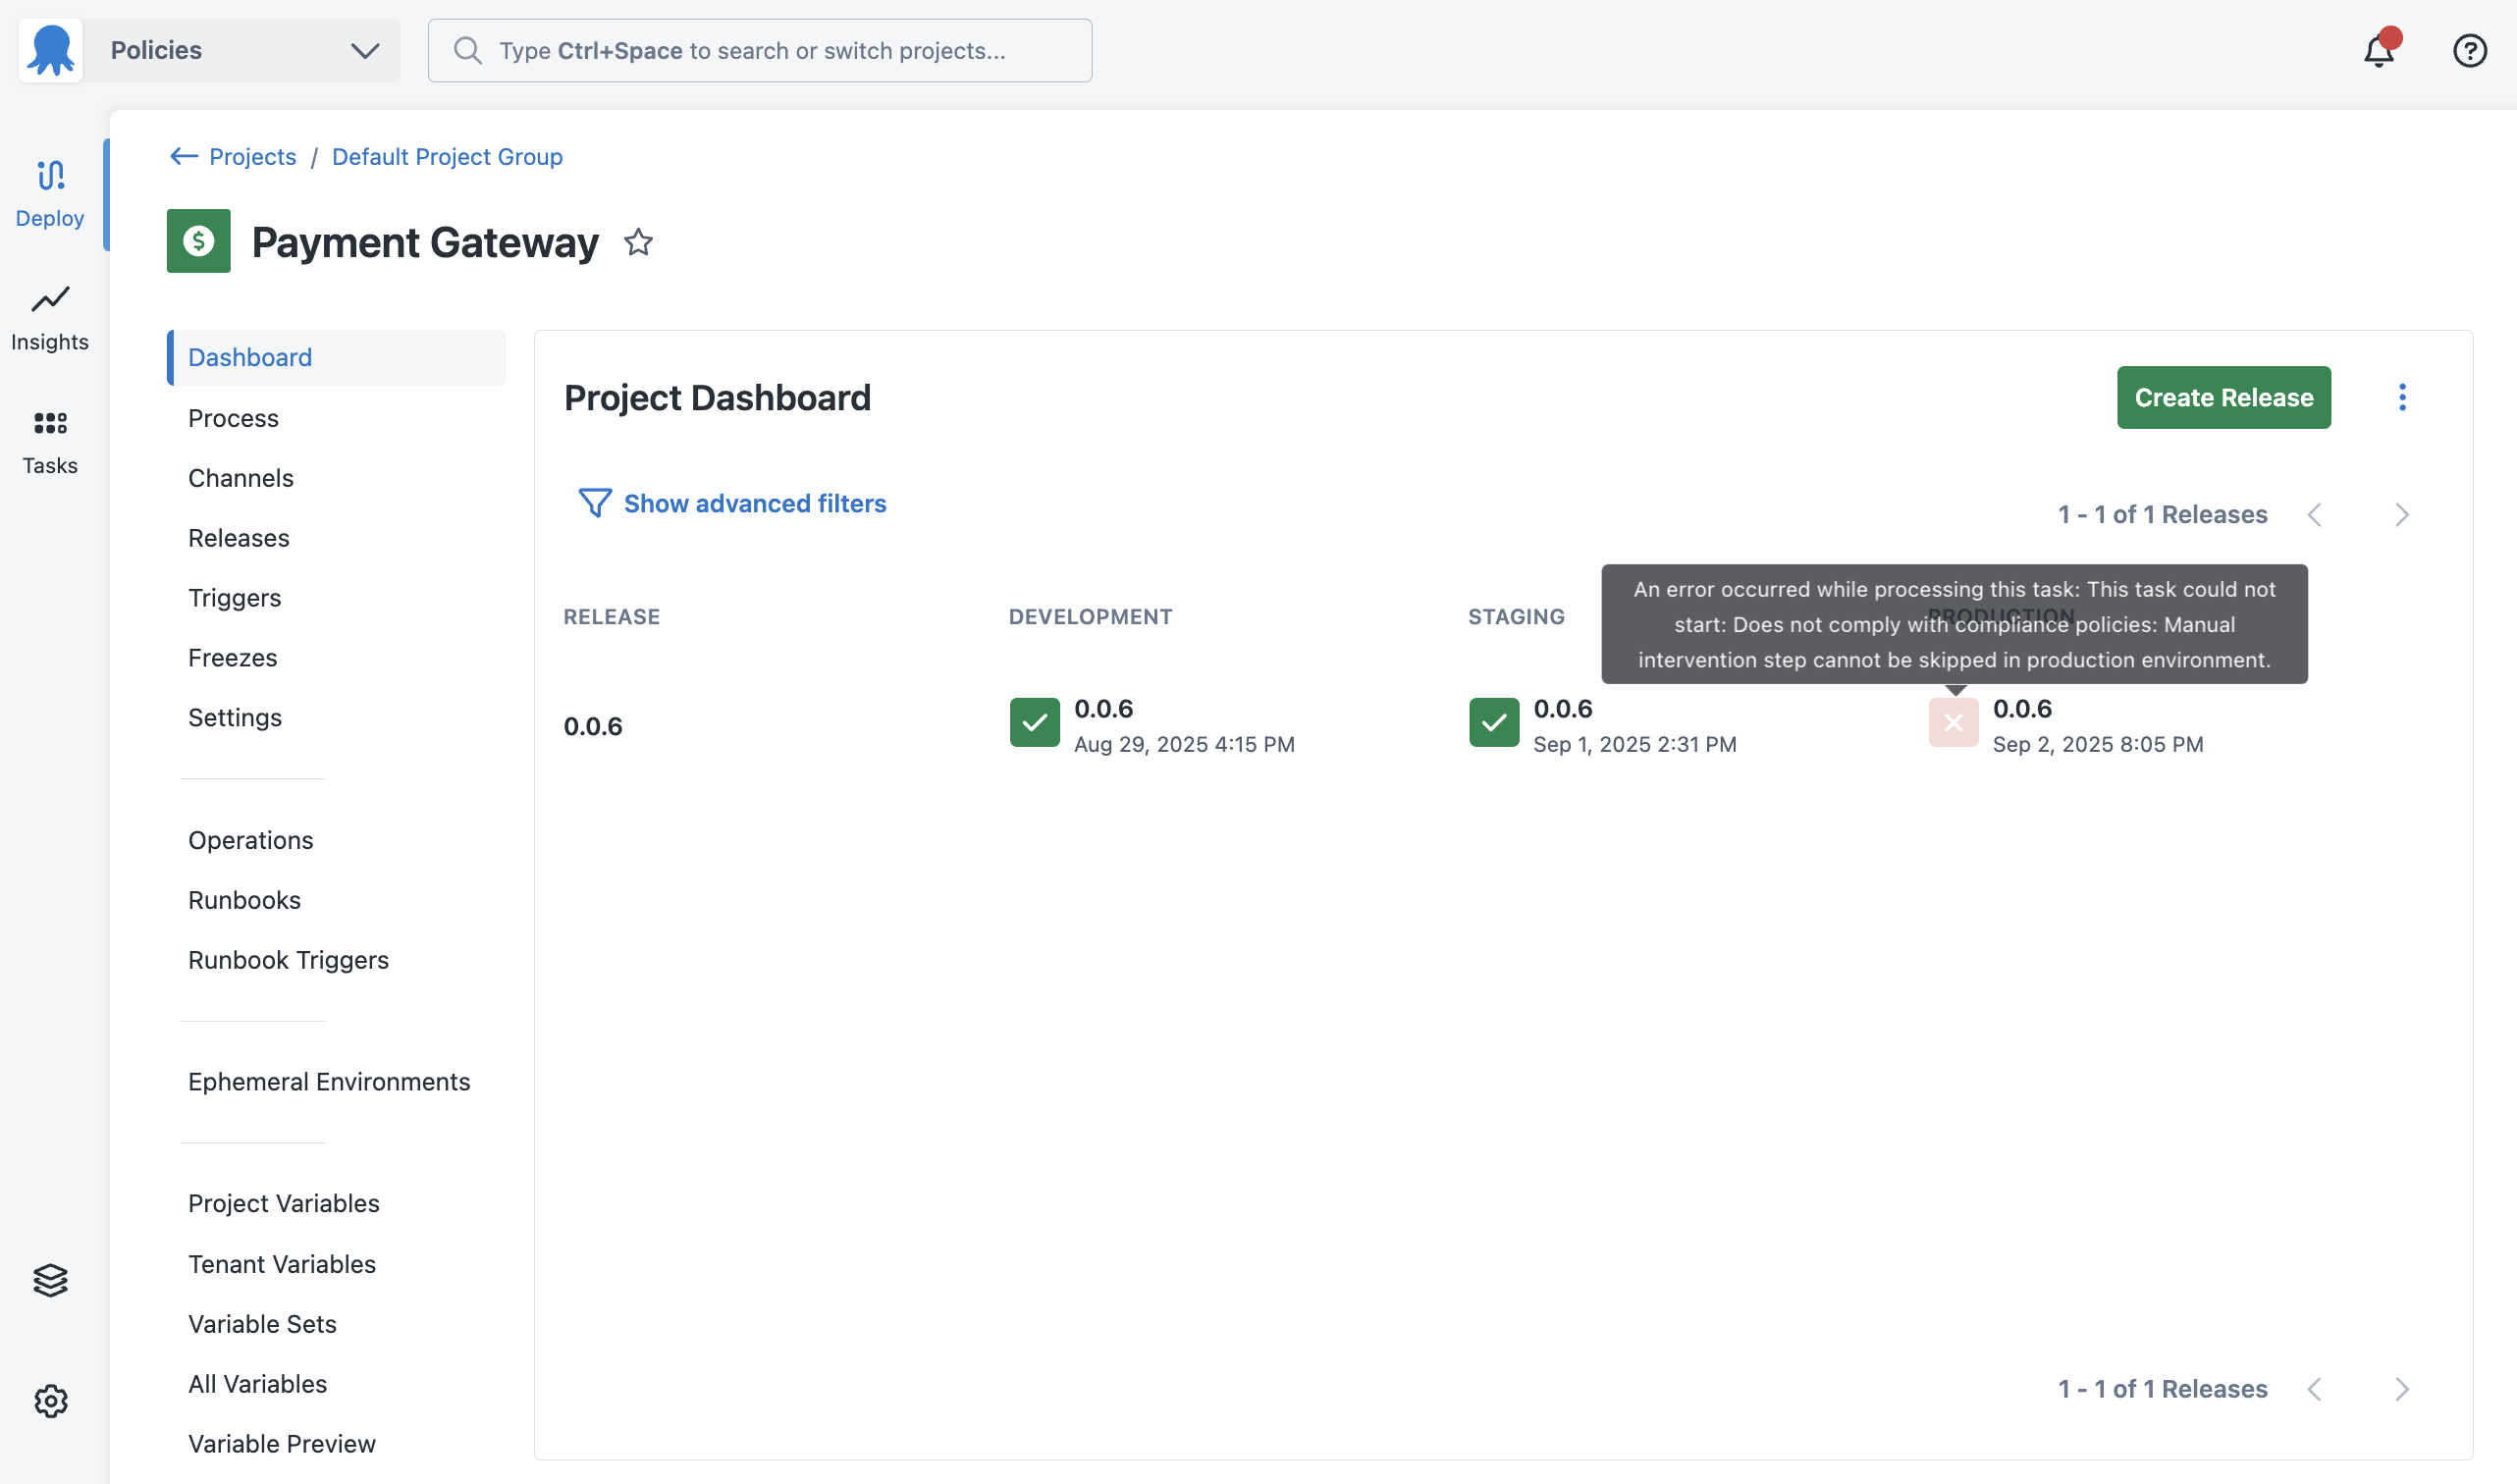Open notifications bell

click(x=2379, y=50)
